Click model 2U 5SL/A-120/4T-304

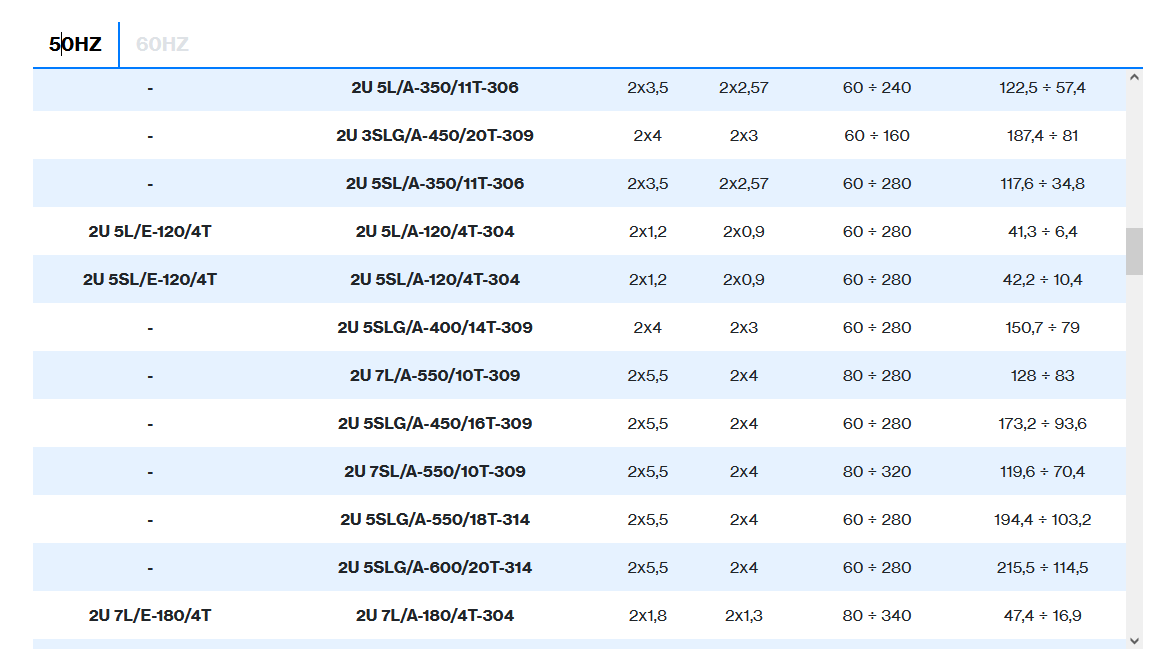(434, 279)
